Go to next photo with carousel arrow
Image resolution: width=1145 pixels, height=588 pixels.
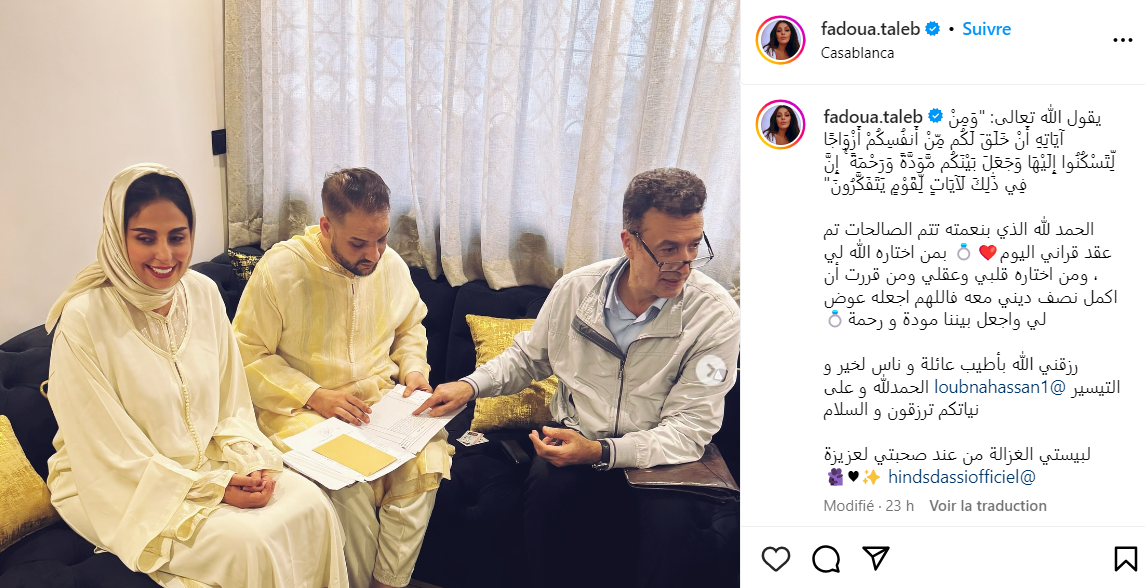(x=711, y=371)
